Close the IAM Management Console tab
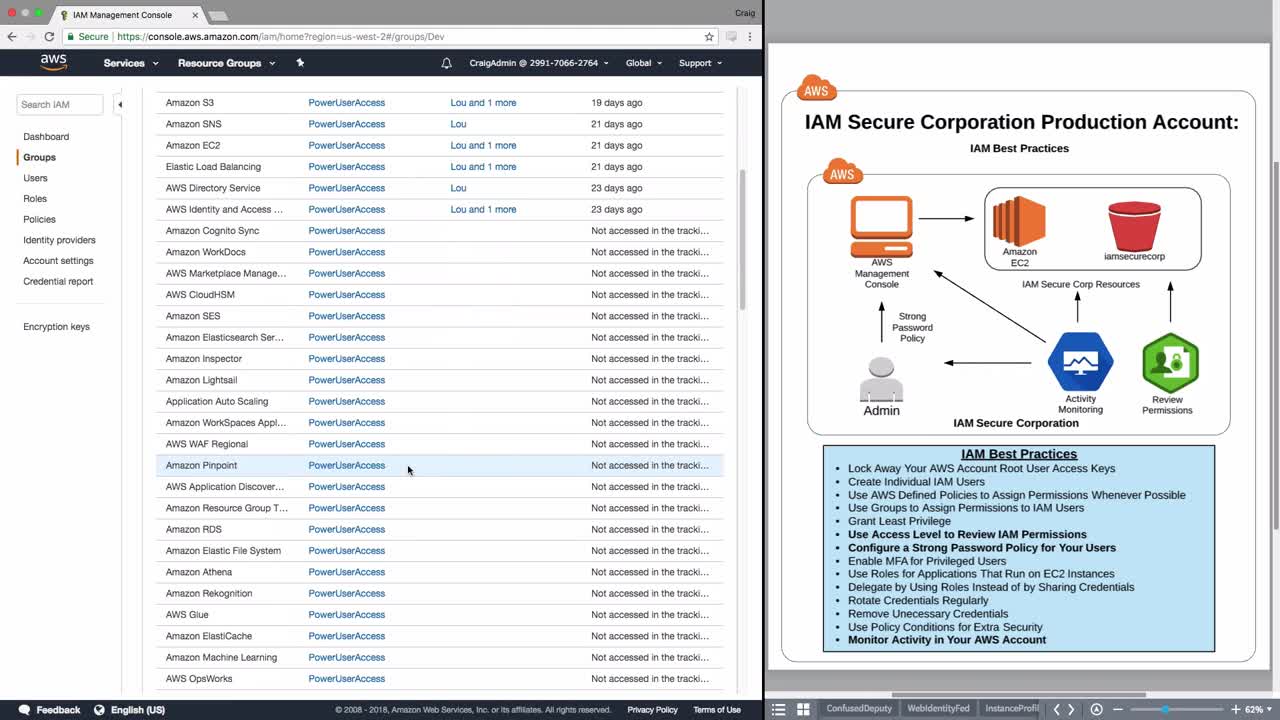This screenshot has height=720, width=1280. [194, 15]
